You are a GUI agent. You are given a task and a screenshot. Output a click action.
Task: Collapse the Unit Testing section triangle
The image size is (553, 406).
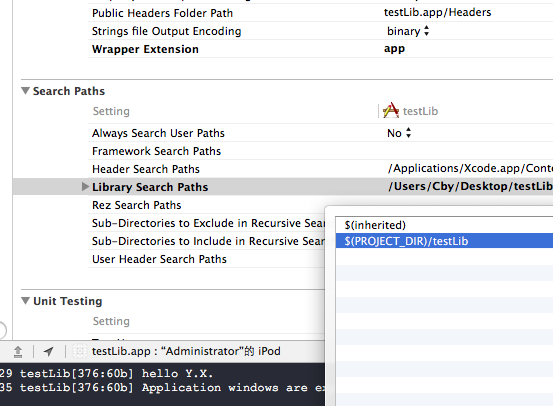pos(25,301)
